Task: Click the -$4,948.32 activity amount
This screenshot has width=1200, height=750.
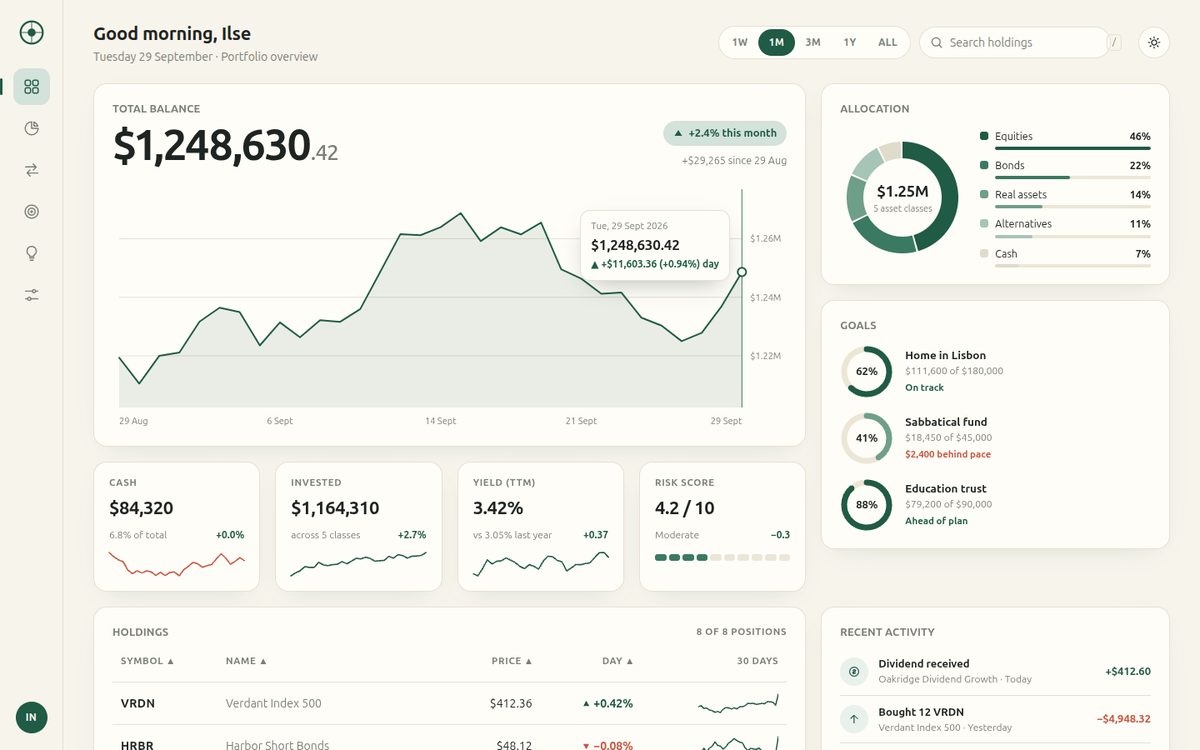Action: click(x=1123, y=718)
